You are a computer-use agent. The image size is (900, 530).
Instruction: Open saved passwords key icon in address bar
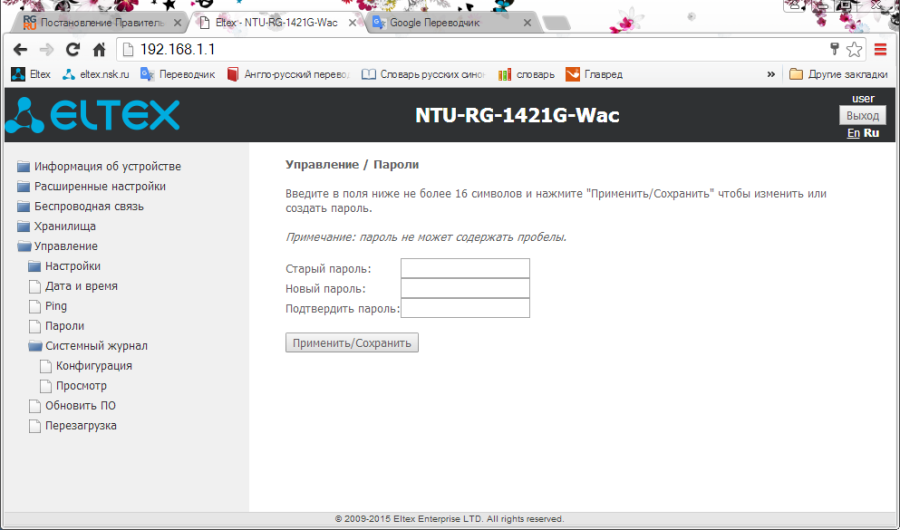pyautogui.click(x=835, y=49)
